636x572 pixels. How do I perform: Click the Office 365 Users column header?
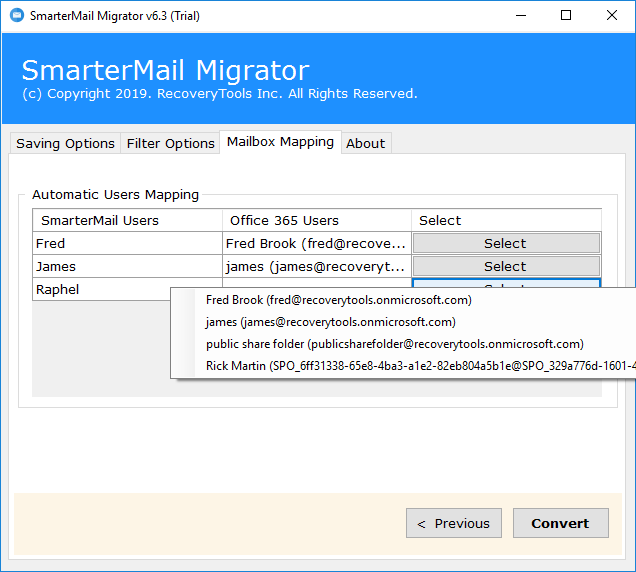tap(317, 220)
